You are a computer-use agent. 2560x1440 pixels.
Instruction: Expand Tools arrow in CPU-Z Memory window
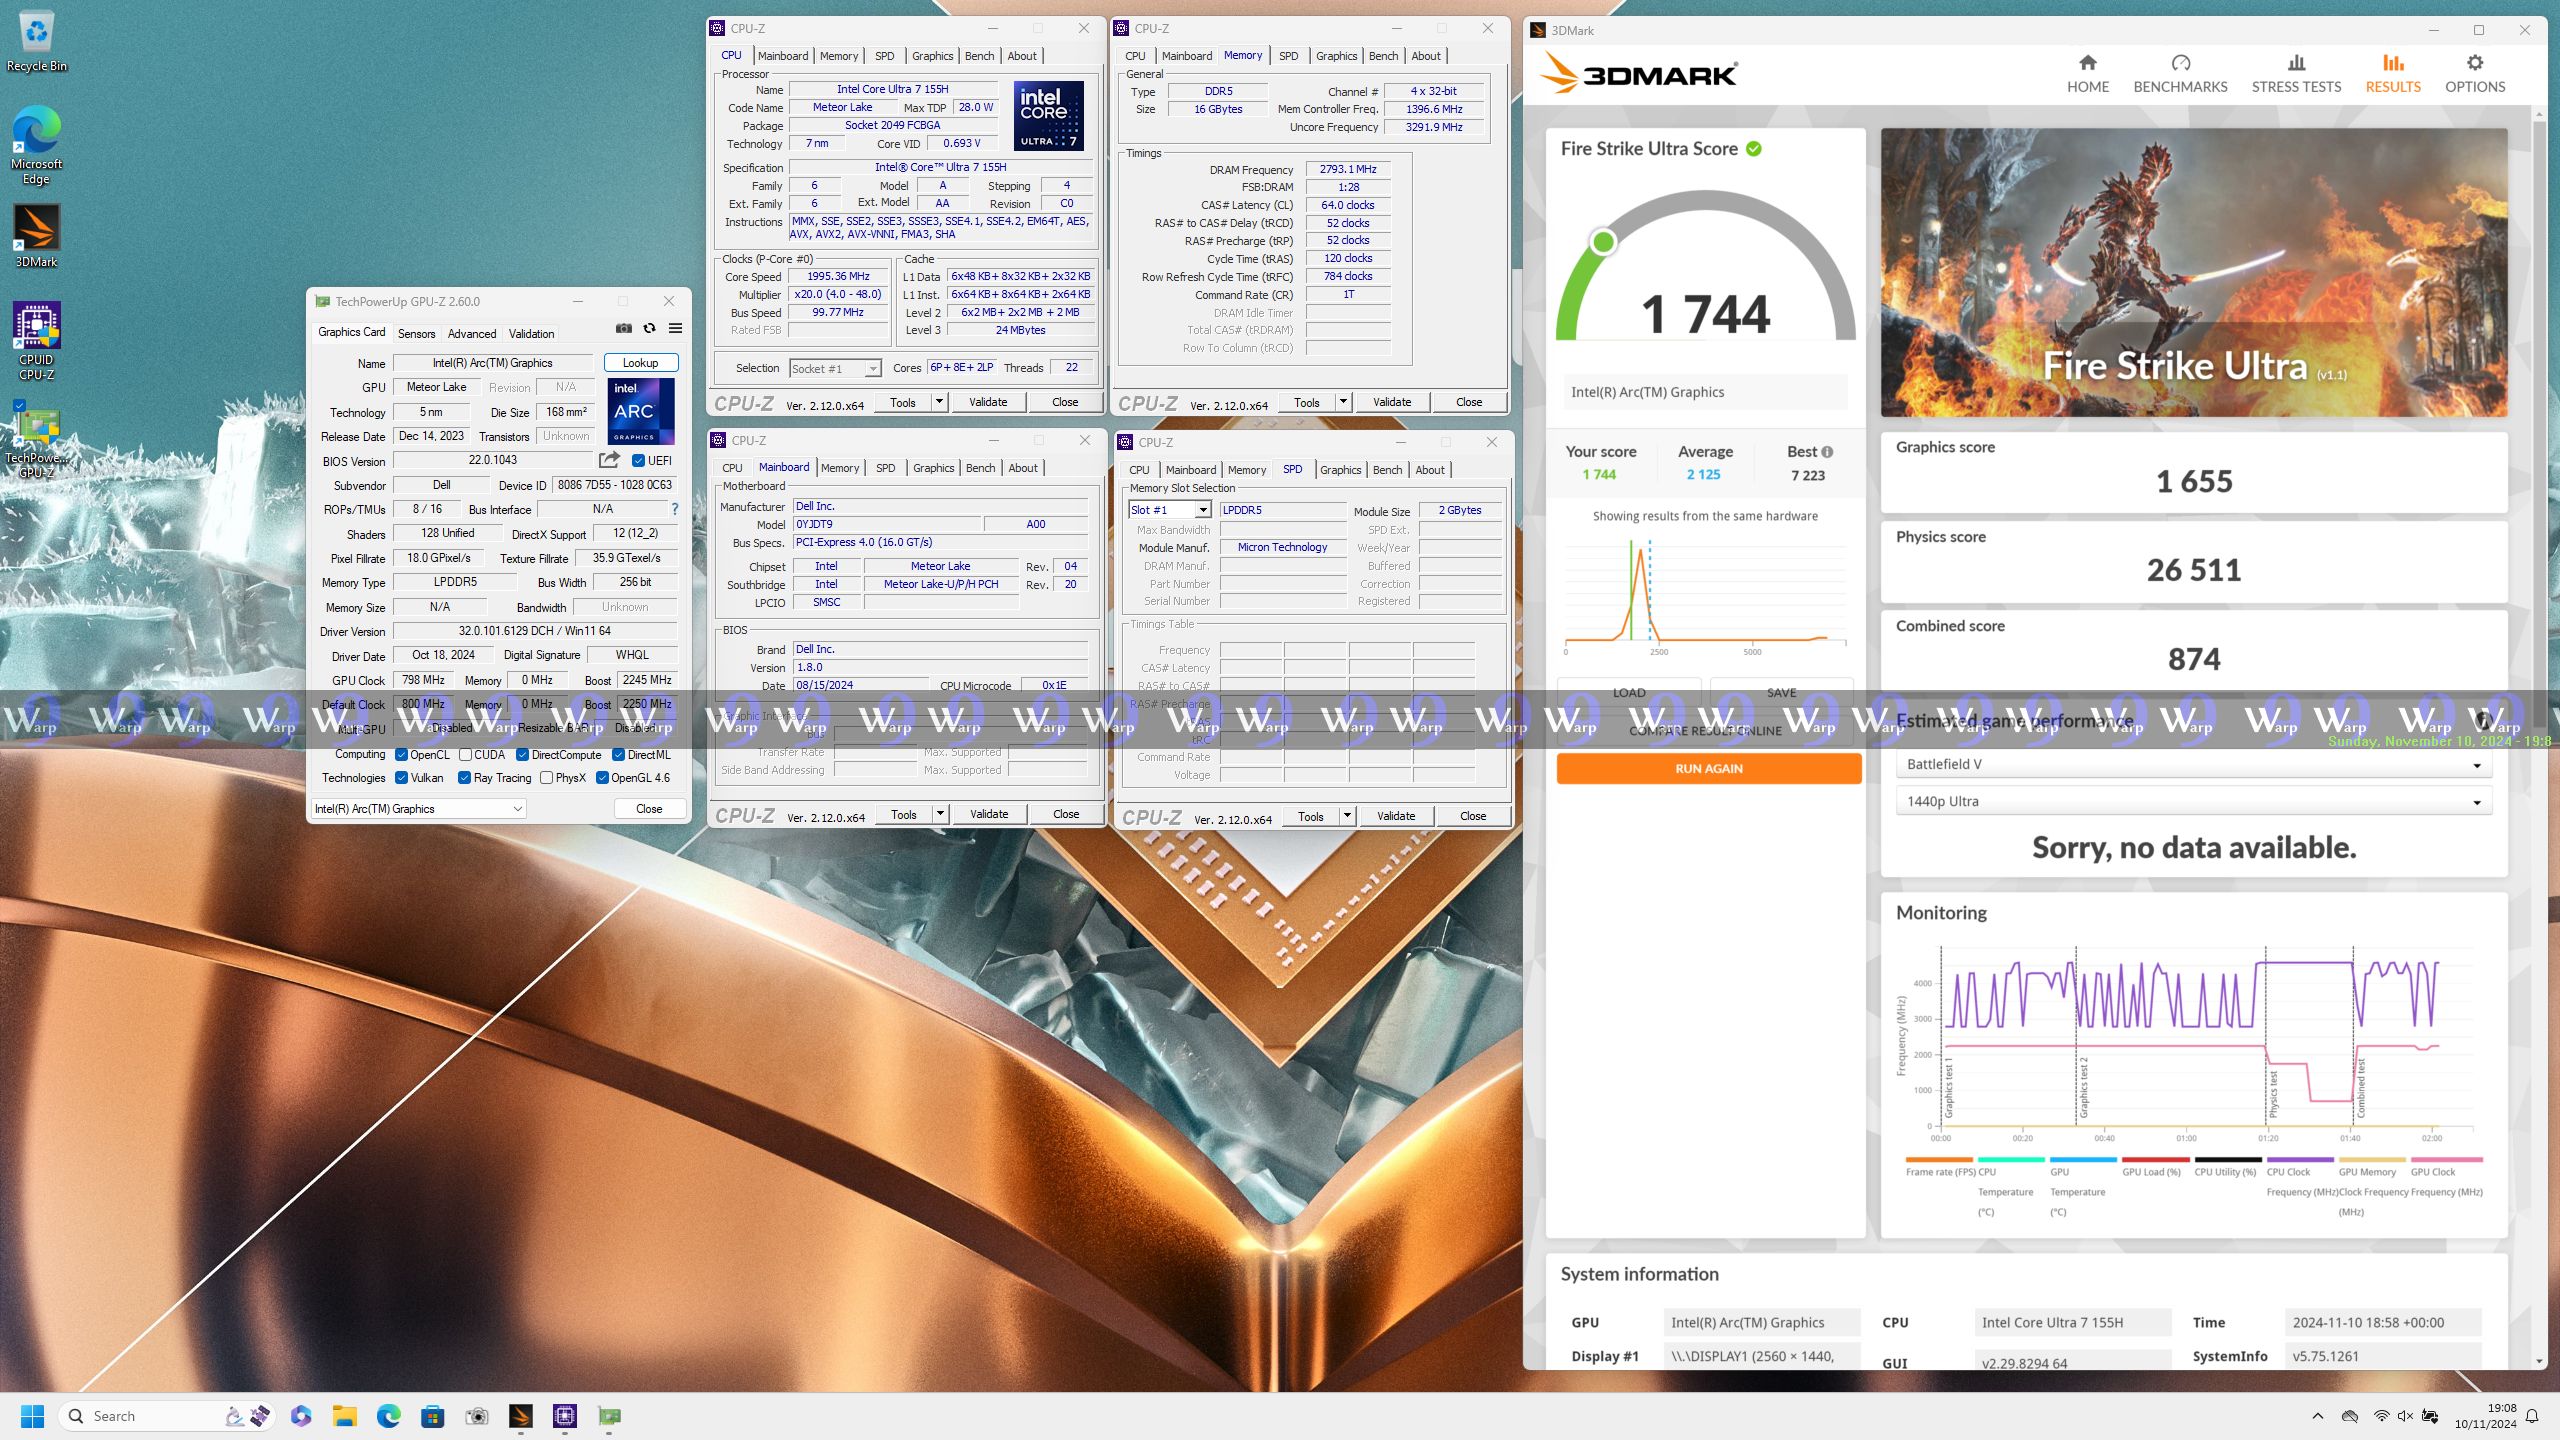(1343, 402)
